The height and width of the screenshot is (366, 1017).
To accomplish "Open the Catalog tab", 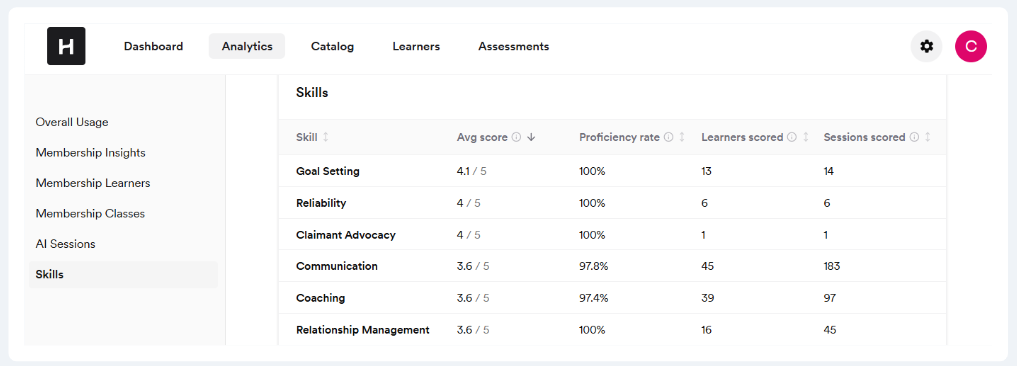I will click(332, 47).
